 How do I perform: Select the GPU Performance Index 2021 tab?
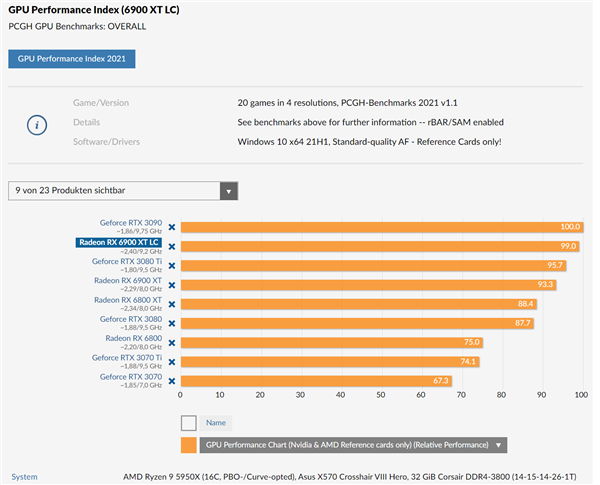[x=71, y=59]
